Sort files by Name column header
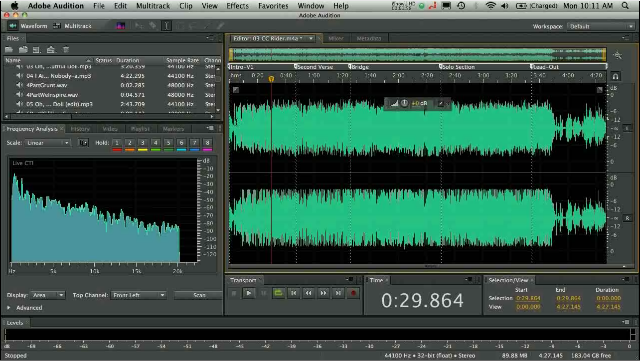The image size is (640, 361). tap(48, 60)
